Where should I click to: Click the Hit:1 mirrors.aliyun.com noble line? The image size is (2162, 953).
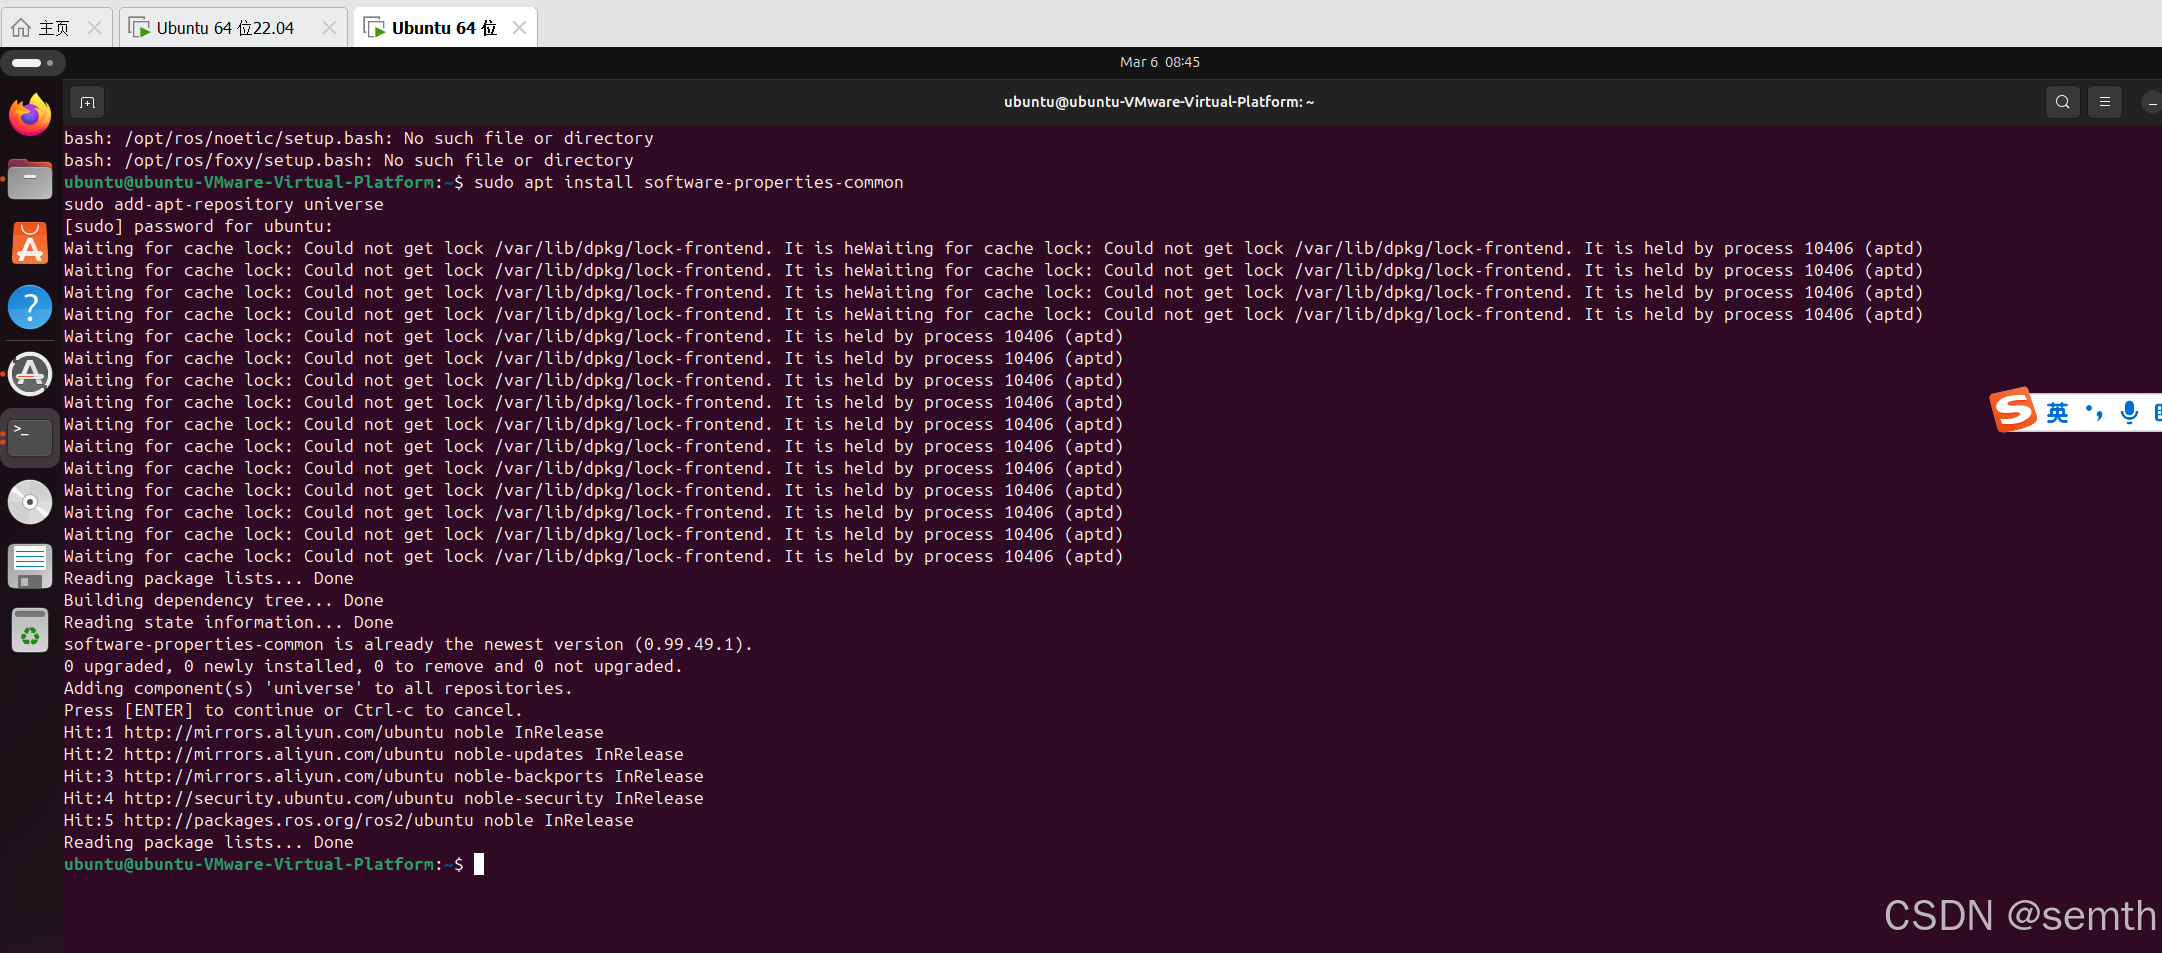pyautogui.click(x=334, y=732)
